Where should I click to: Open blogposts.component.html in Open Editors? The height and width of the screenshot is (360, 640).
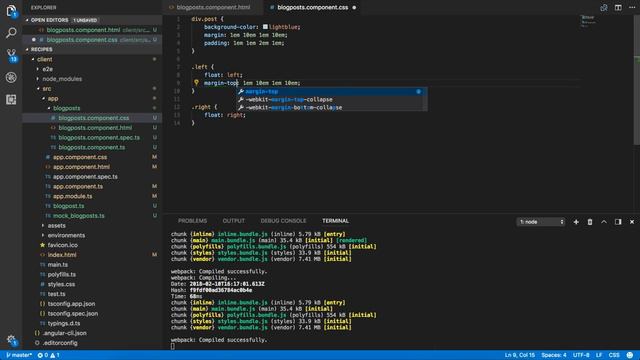coord(92,30)
